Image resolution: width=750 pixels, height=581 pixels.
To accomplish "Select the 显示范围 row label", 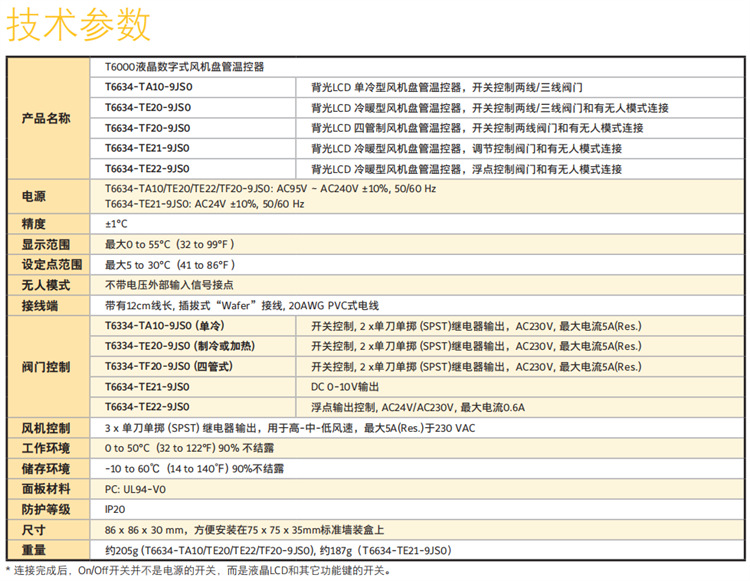I will pyautogui.click(x=46, y=244).
